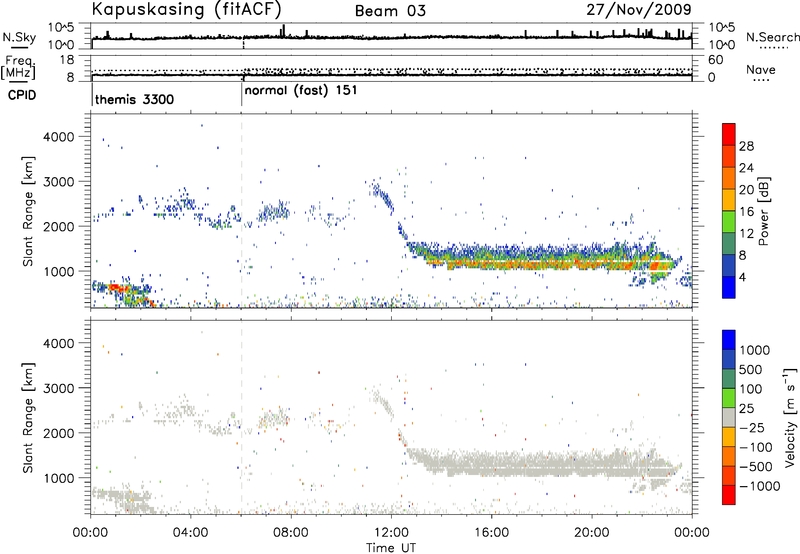Click the '500' label on Velocity scale
The width and height of the screenshot is (800, 554).
(x=751, y=369)
